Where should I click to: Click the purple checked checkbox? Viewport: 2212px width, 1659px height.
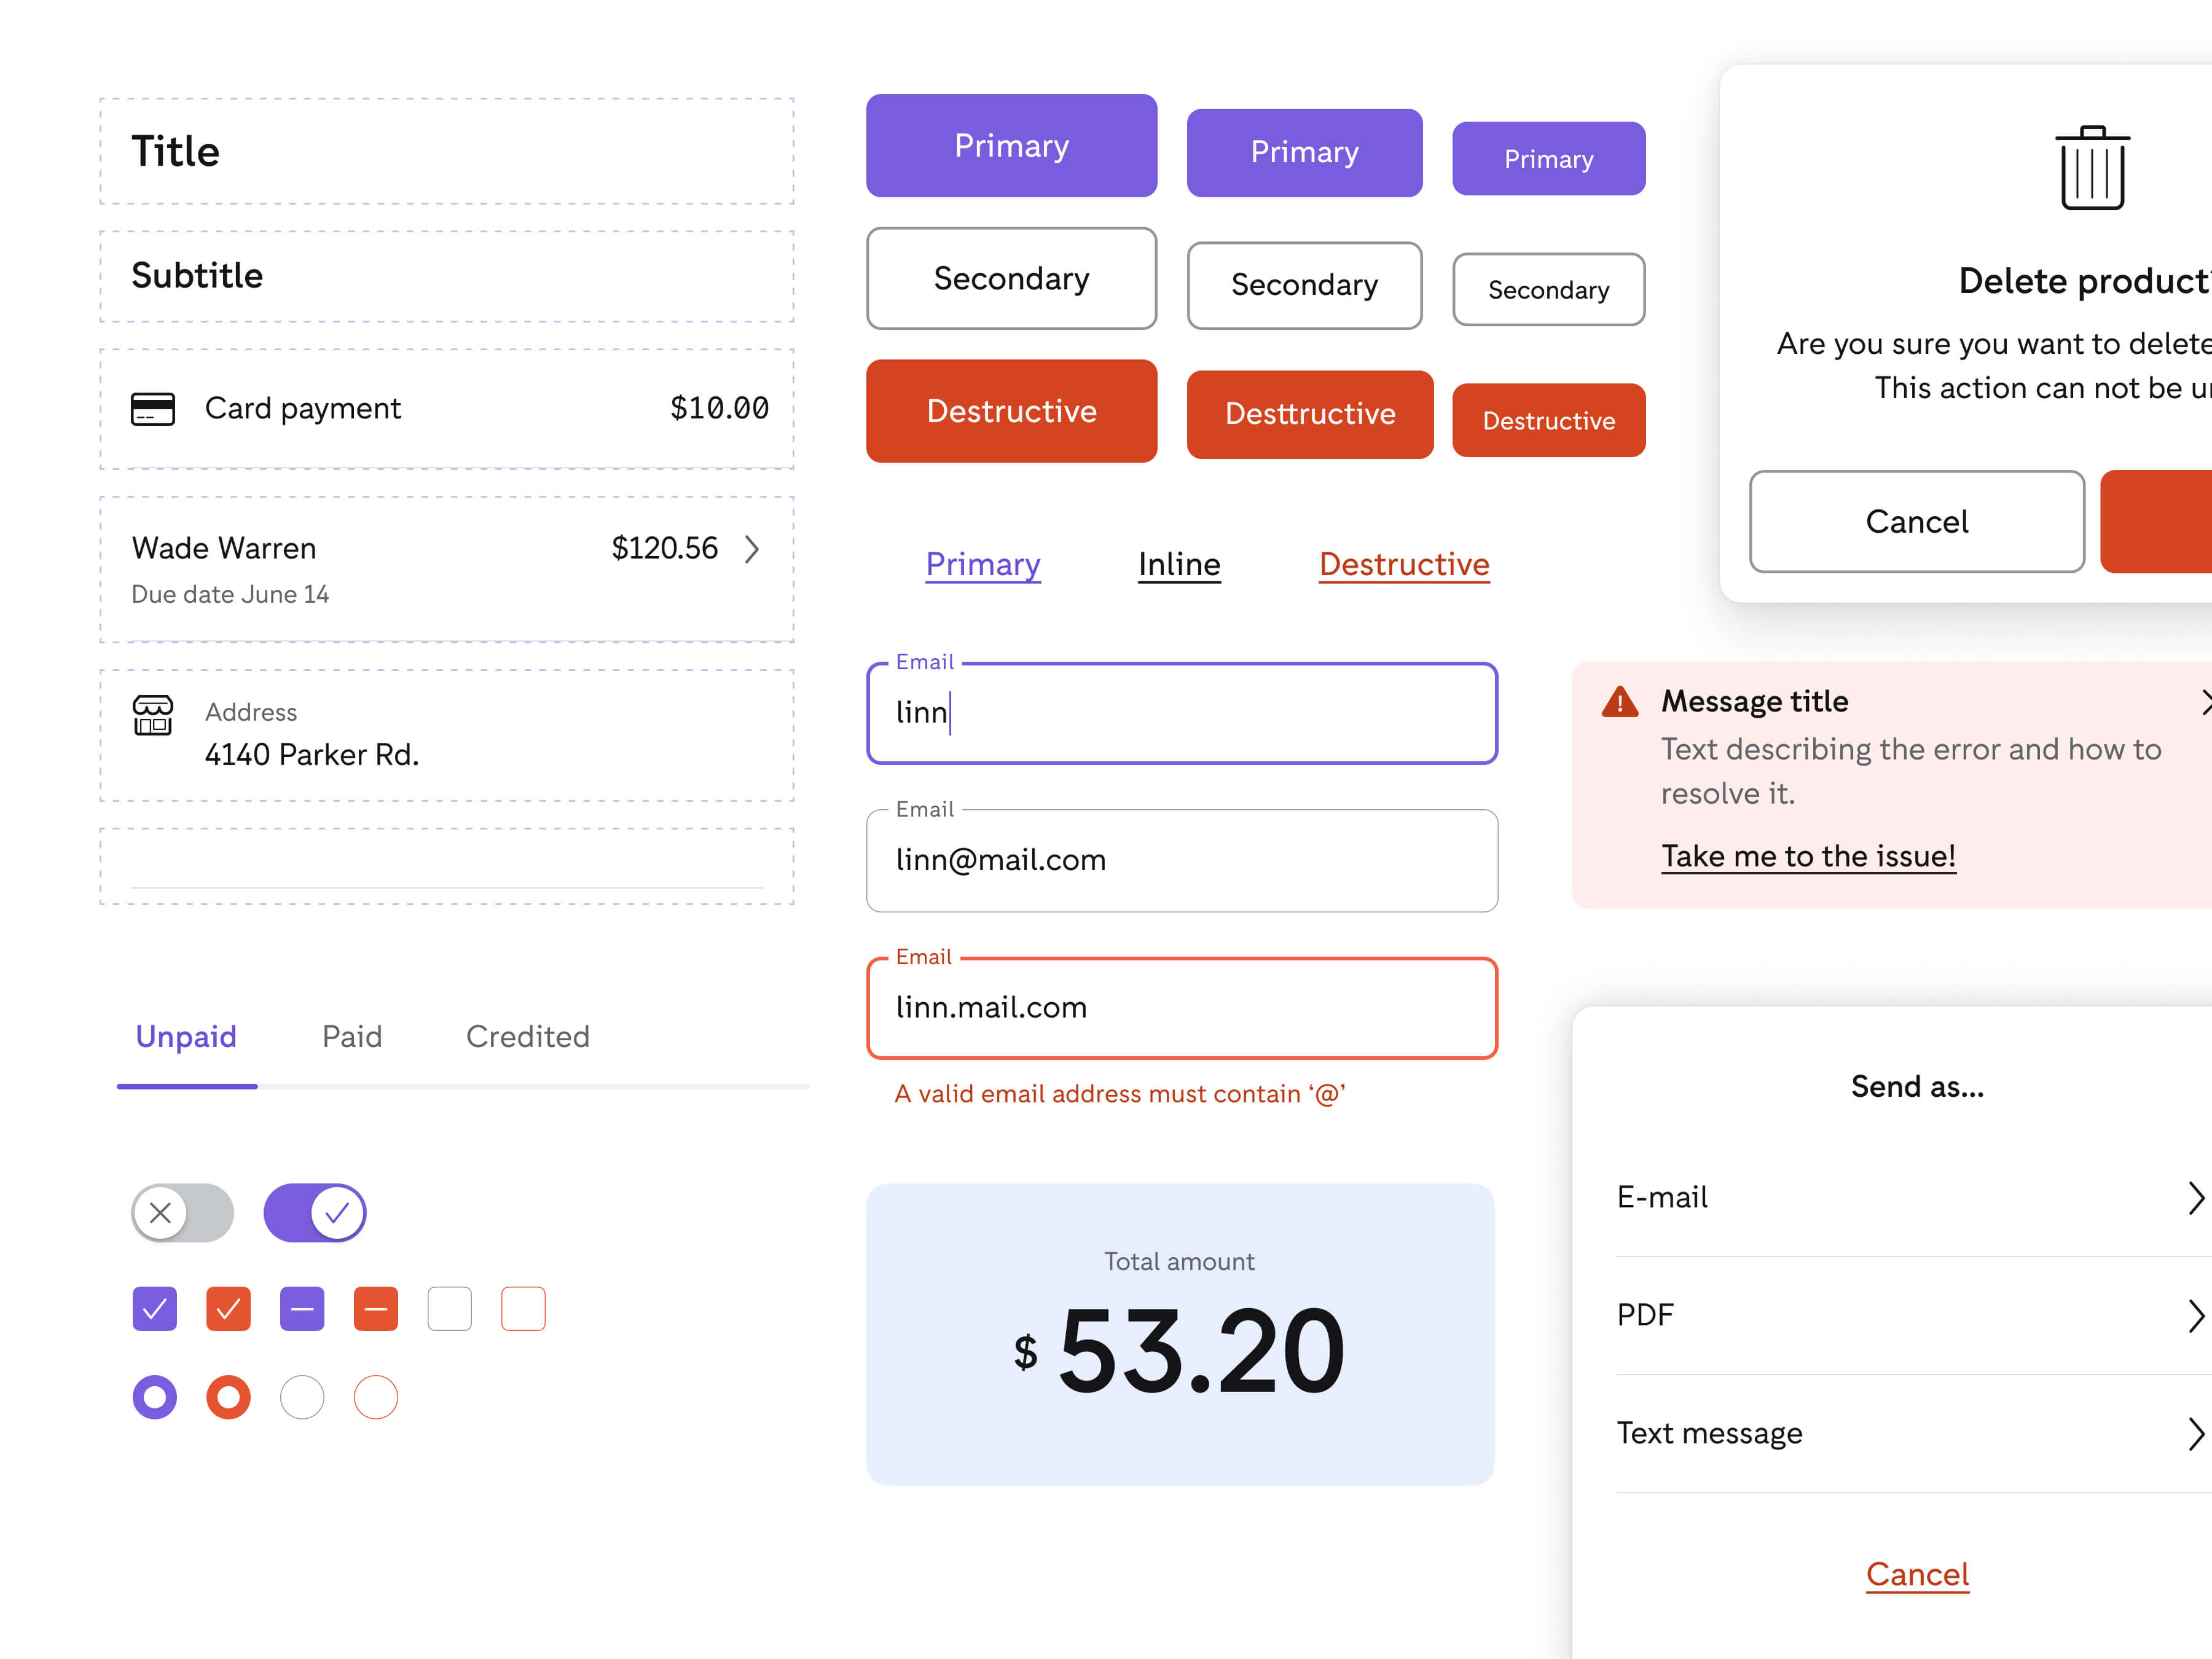154,1309
